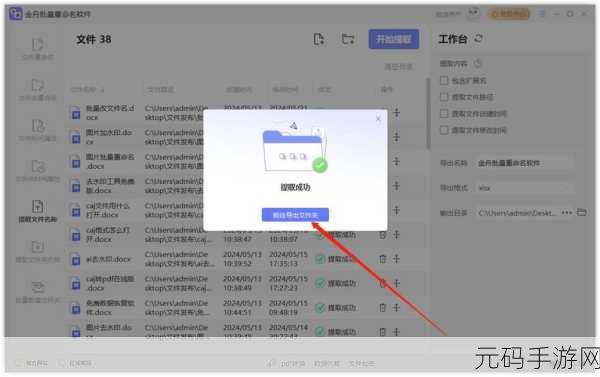Click move icon for 图片加水印.docx row

[396, 137]
